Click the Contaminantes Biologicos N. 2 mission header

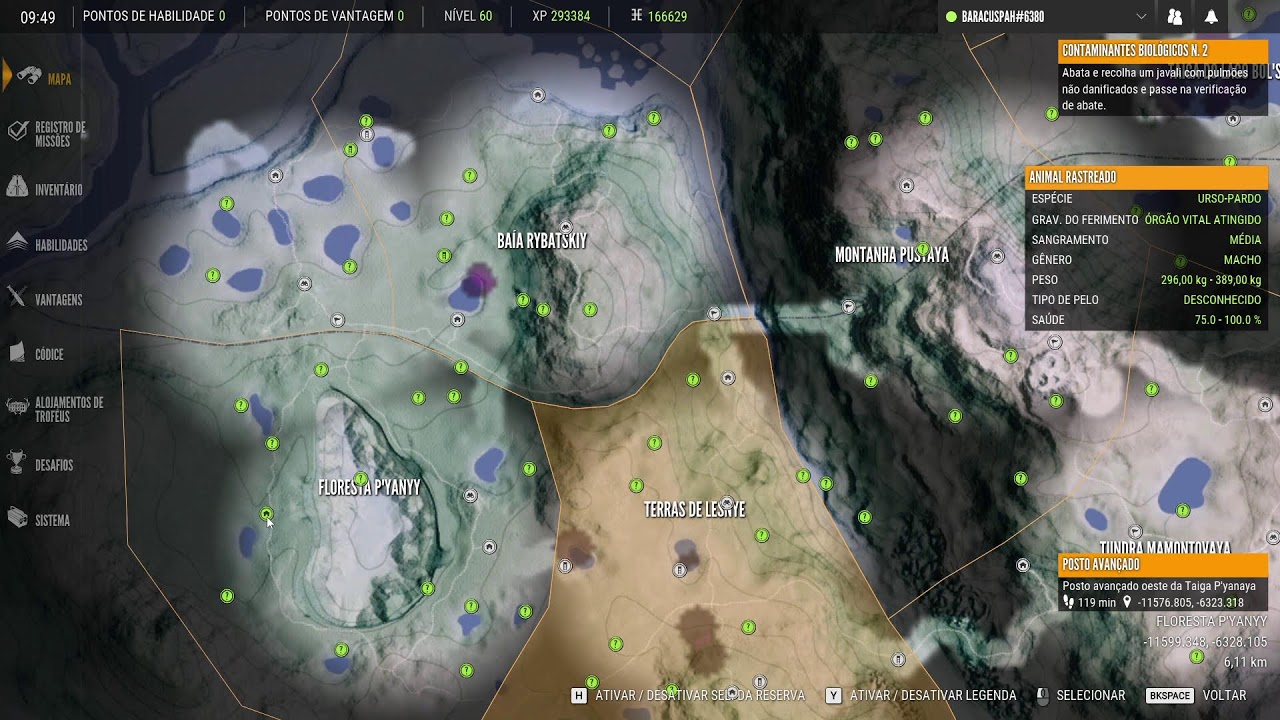(x=1163, y=51)
